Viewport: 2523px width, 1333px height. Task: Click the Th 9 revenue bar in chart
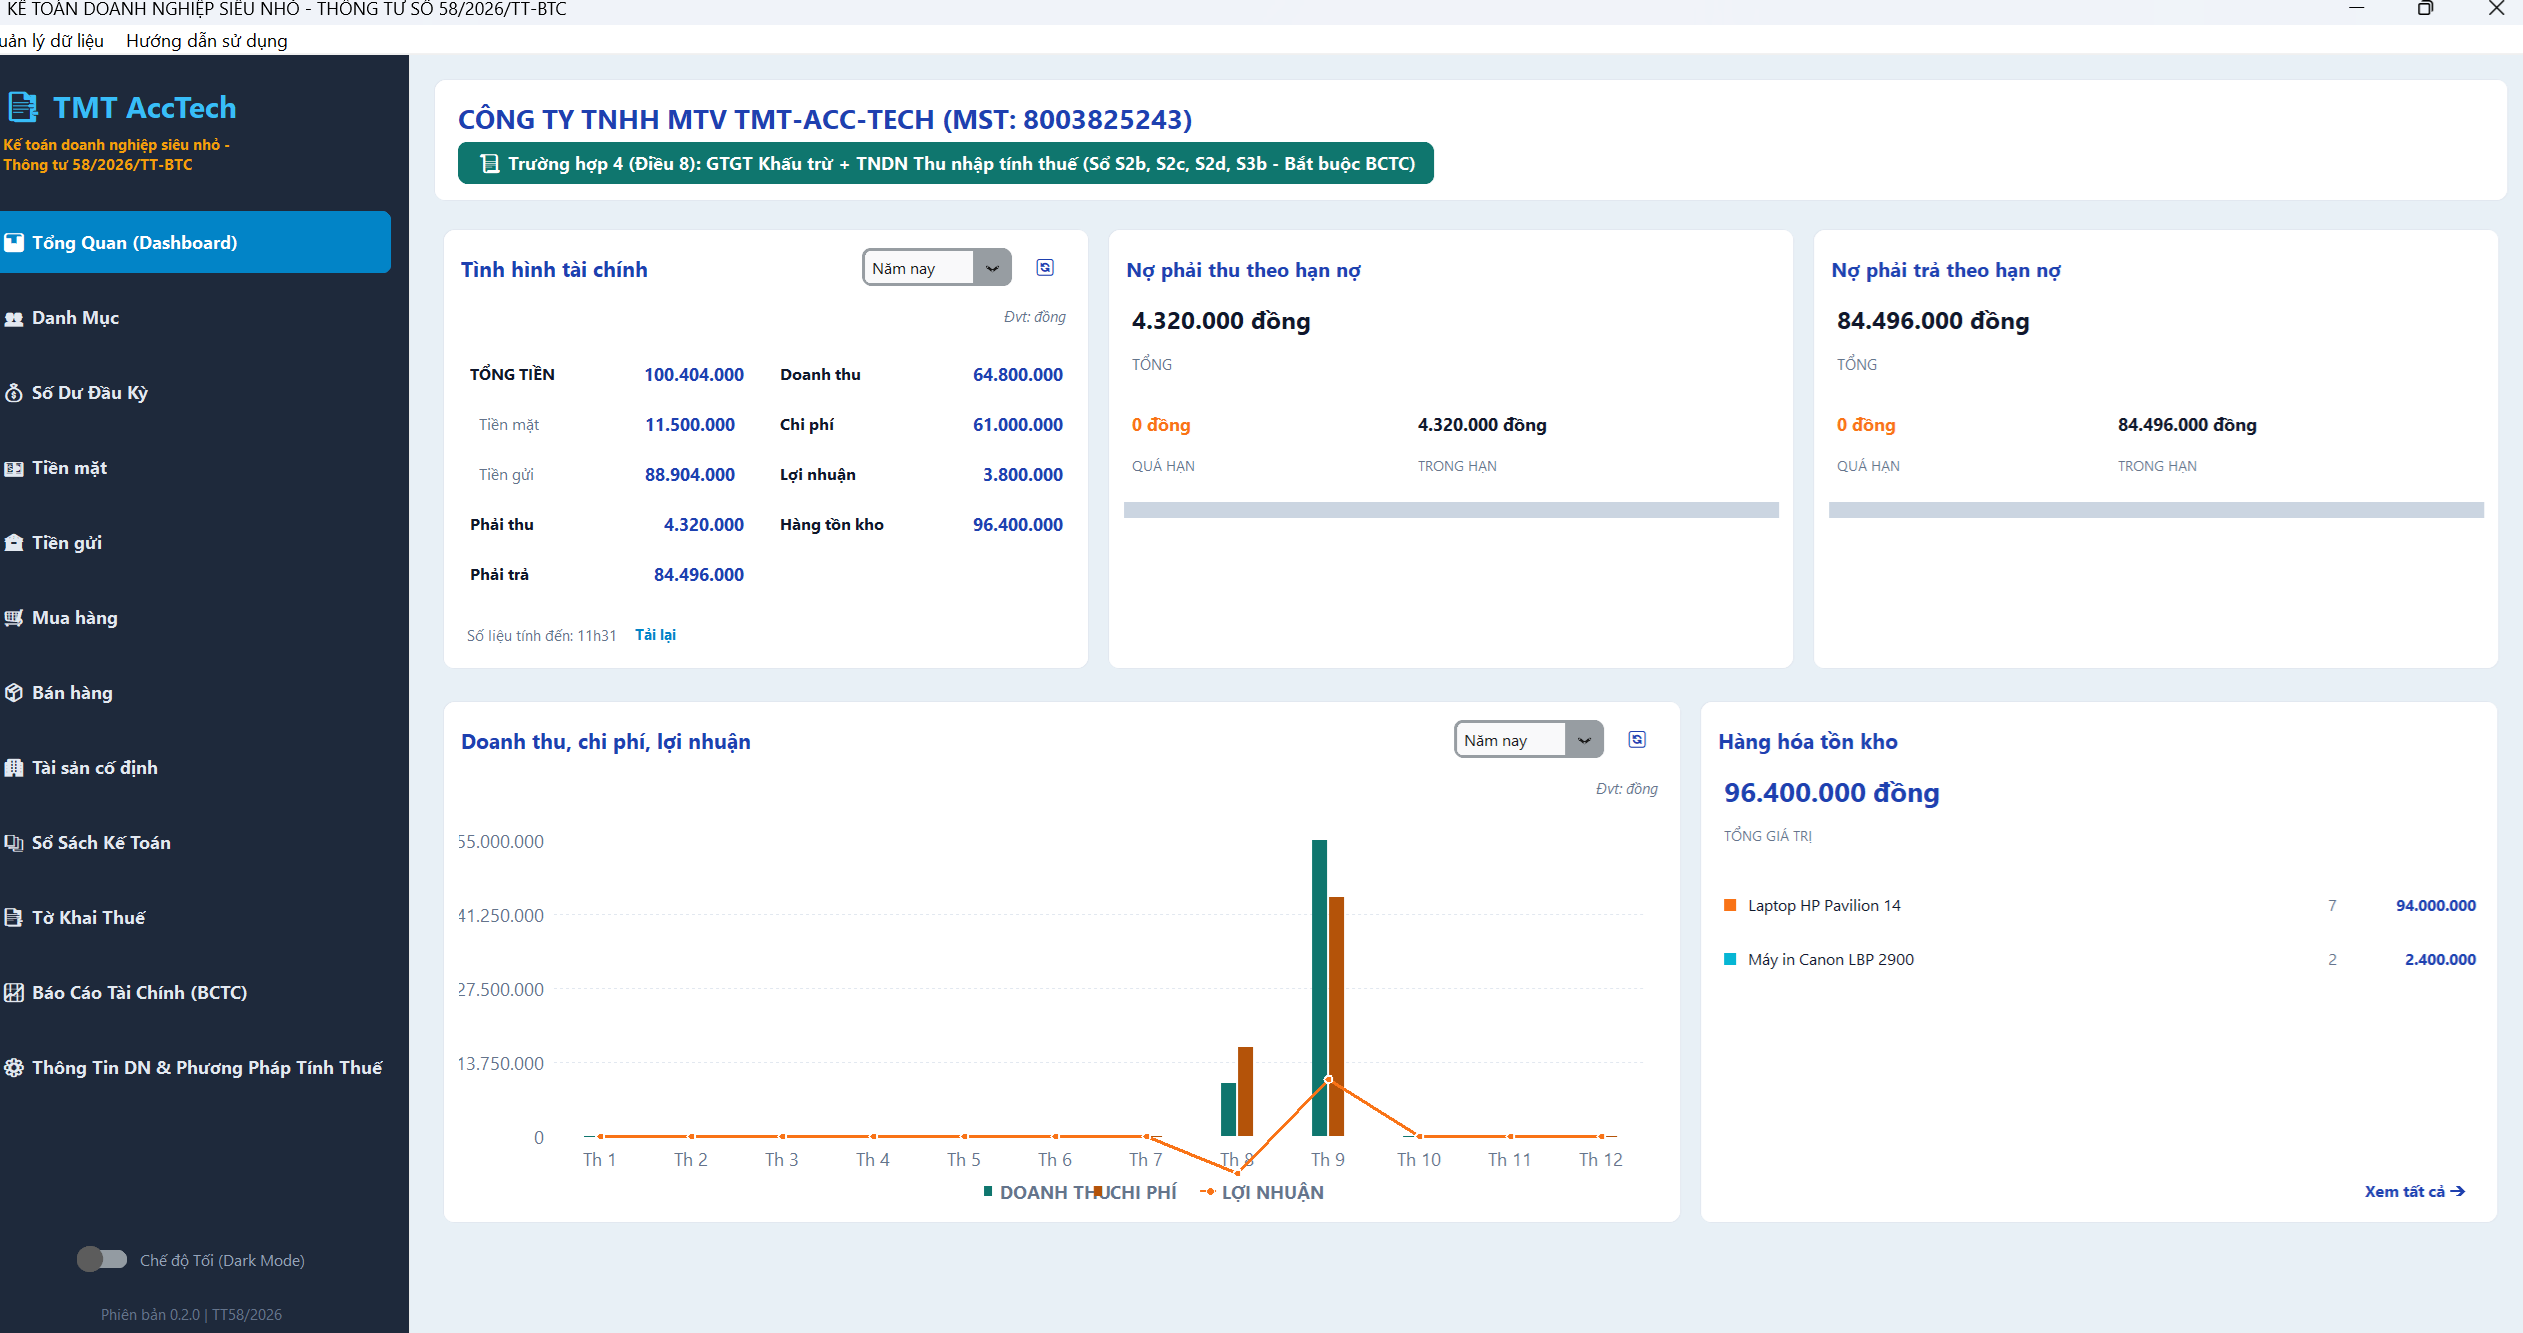[x=1319, y=988]
